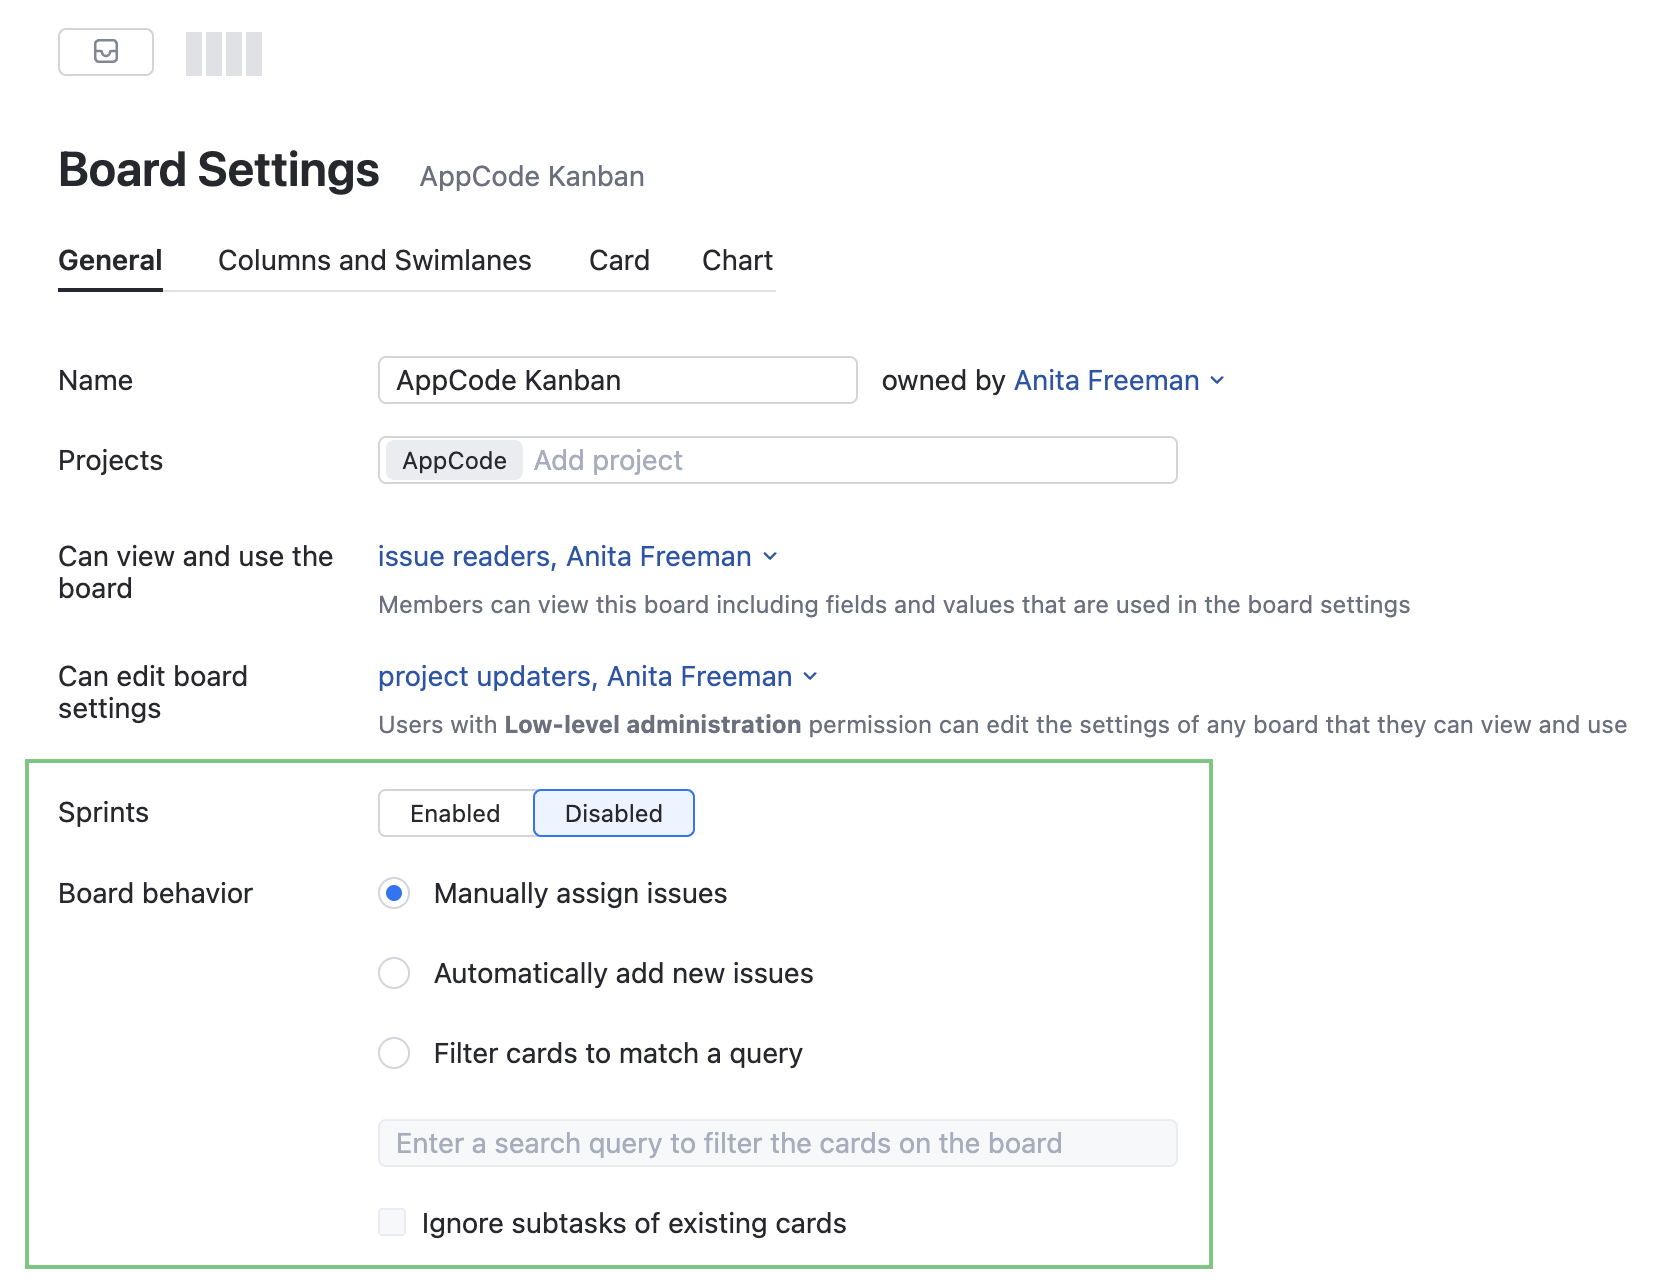Choose 'Automatically add new issues' behavior

(x=394, y=973)
